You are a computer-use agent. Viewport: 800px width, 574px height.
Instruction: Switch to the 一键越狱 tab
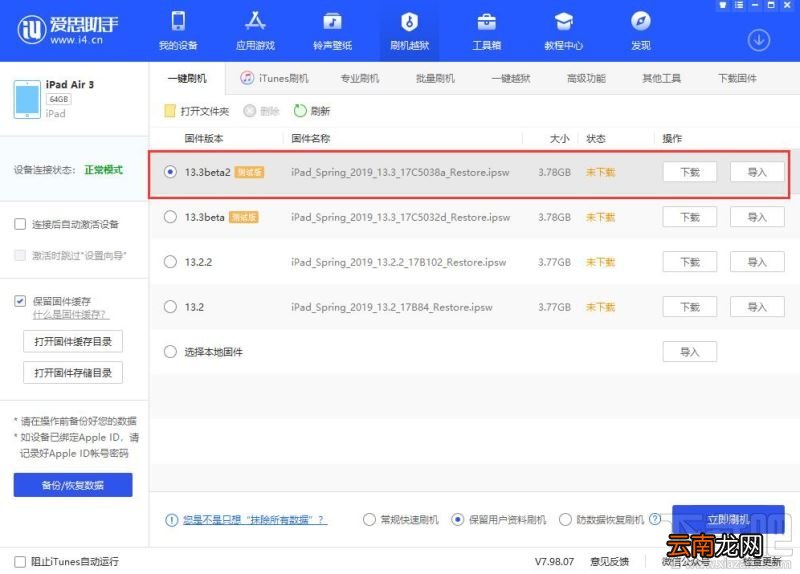tap(511, 78)
